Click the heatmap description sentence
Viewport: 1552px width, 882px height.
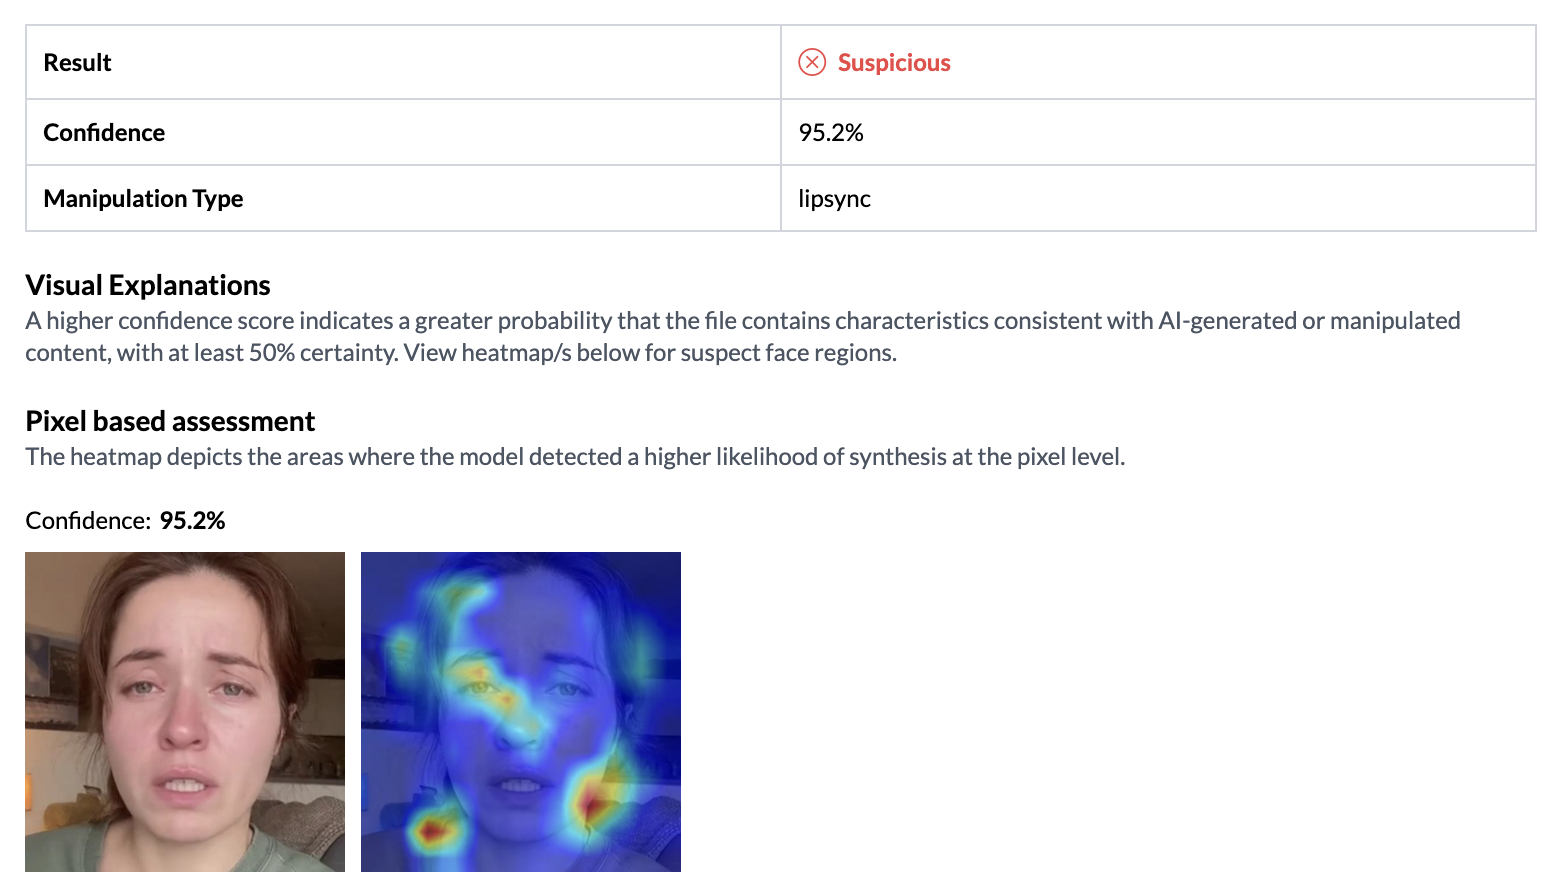pos(575,457)
